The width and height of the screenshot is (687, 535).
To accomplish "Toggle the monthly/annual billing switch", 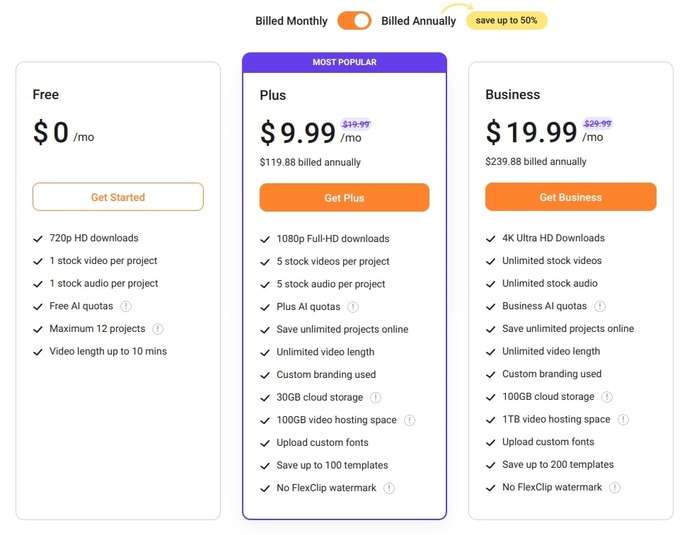I will 354,21.
